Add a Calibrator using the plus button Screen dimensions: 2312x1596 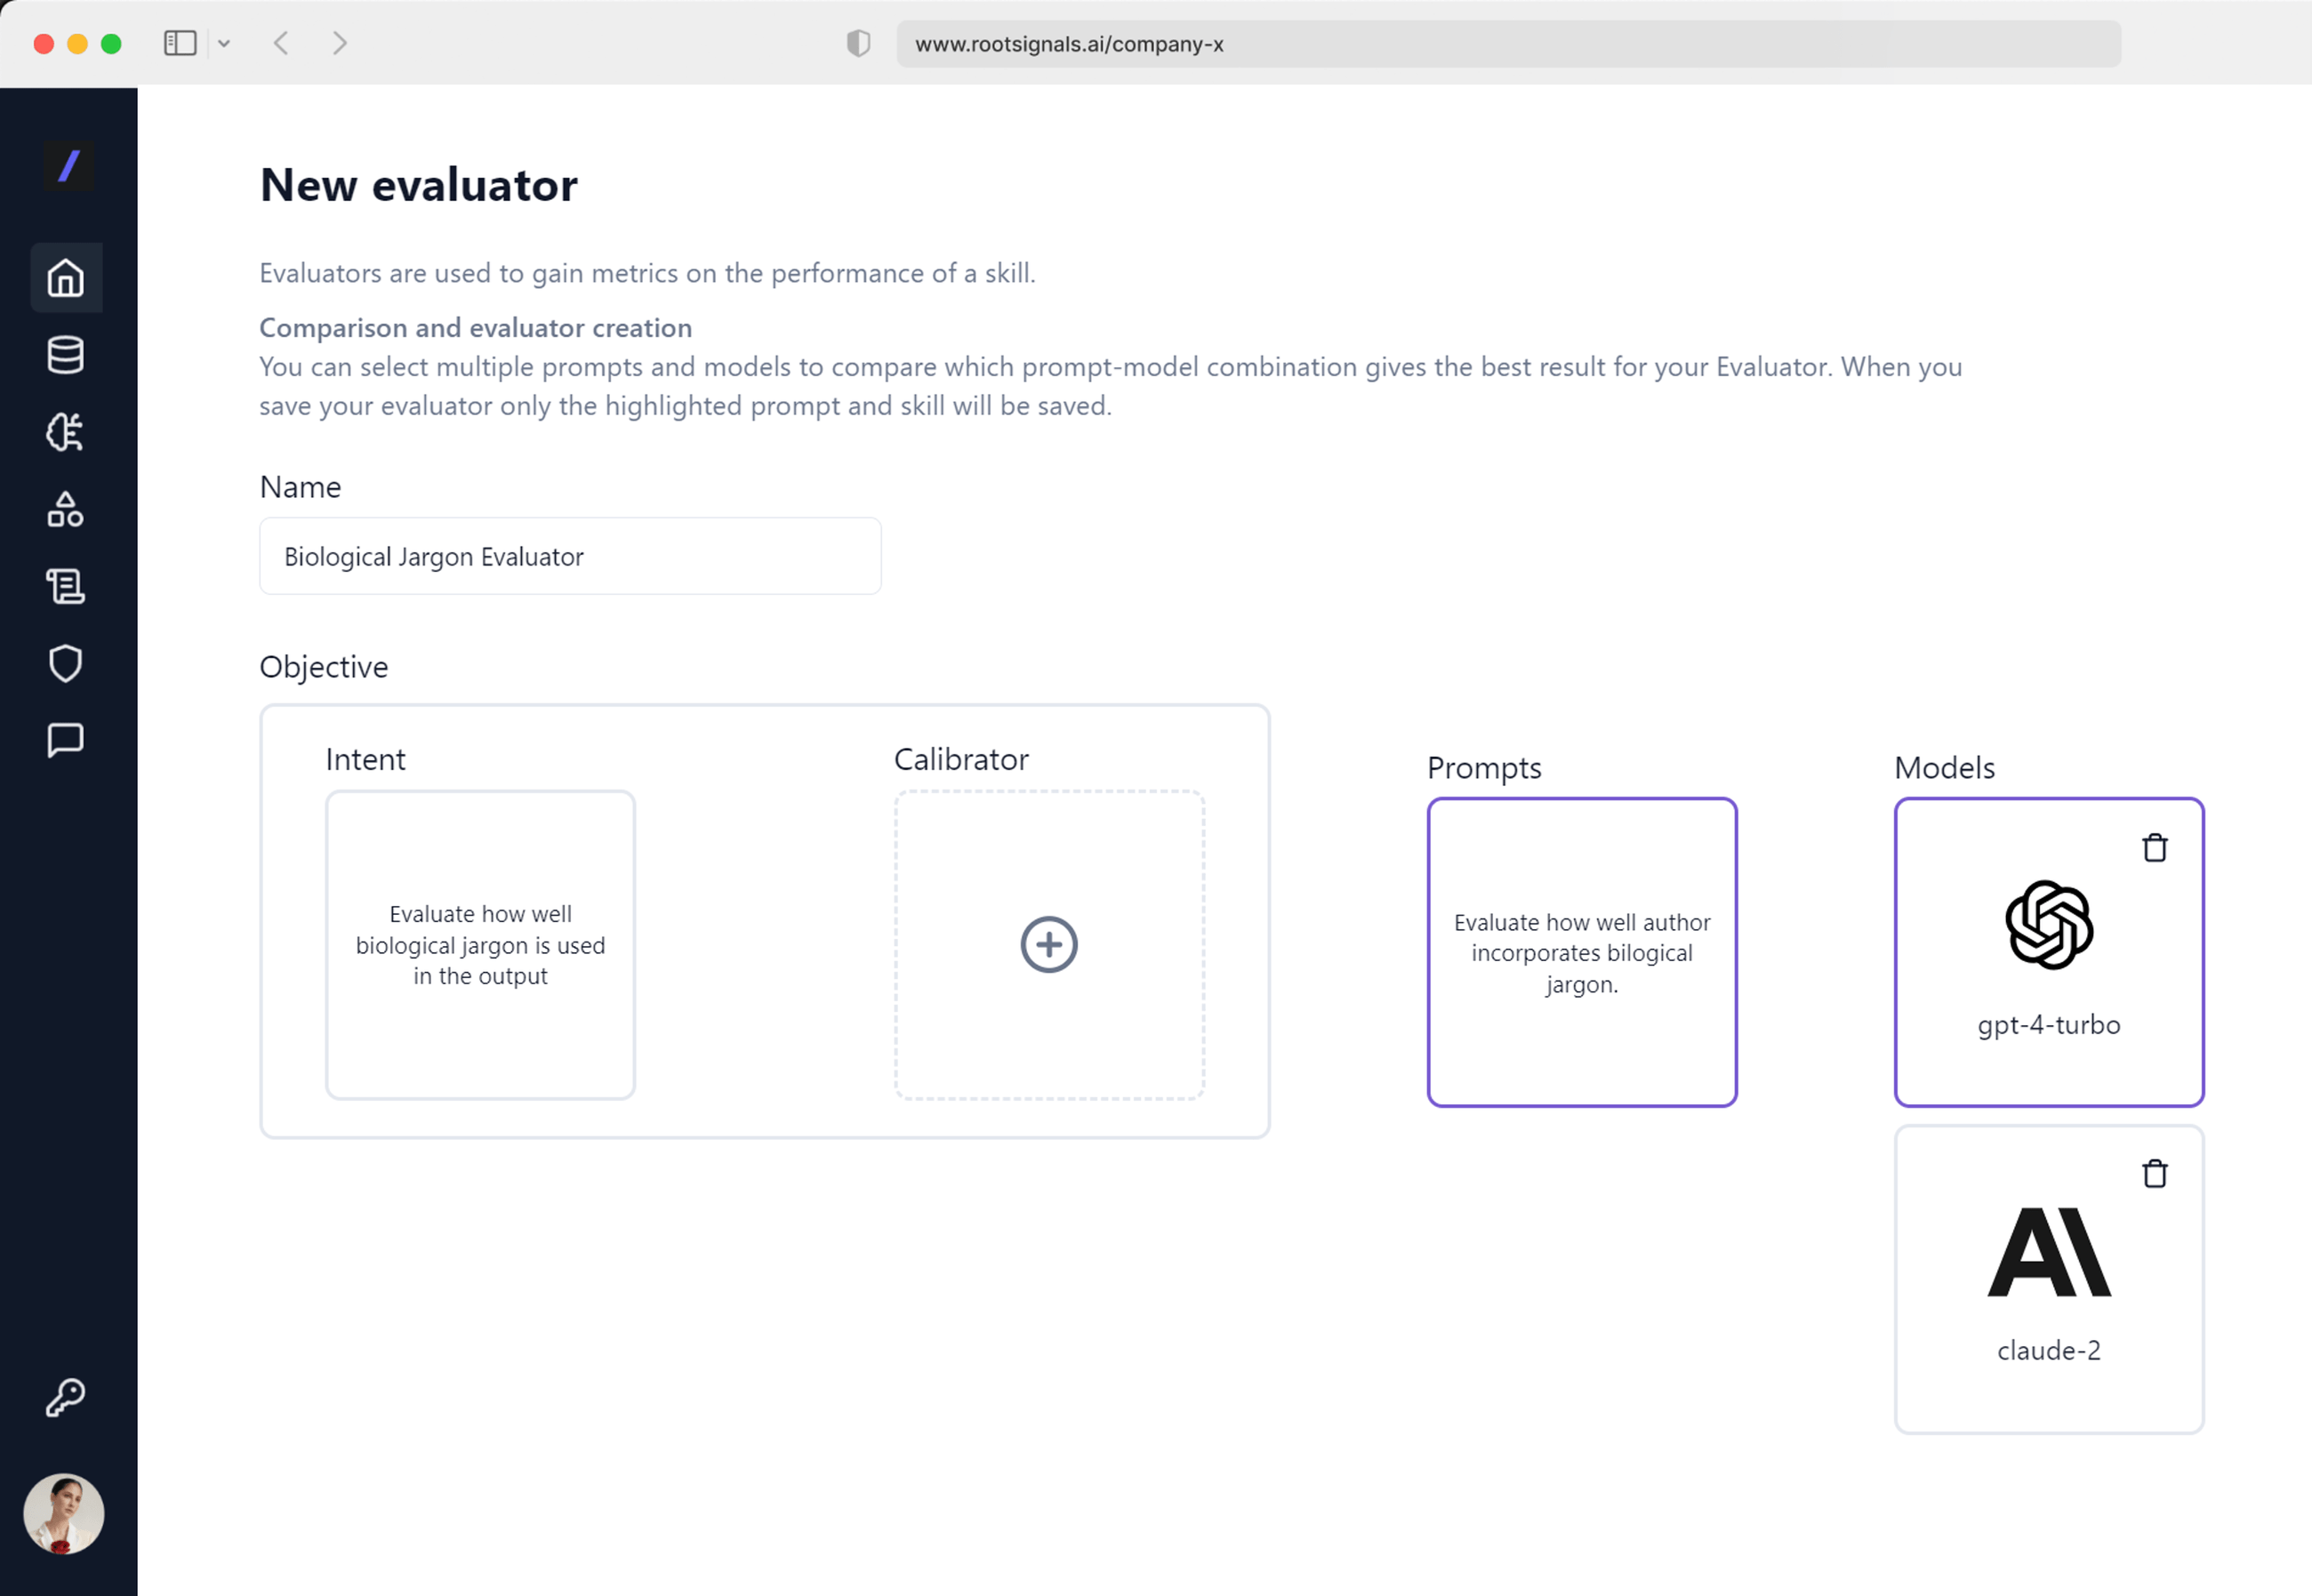tap(1049, 944)
